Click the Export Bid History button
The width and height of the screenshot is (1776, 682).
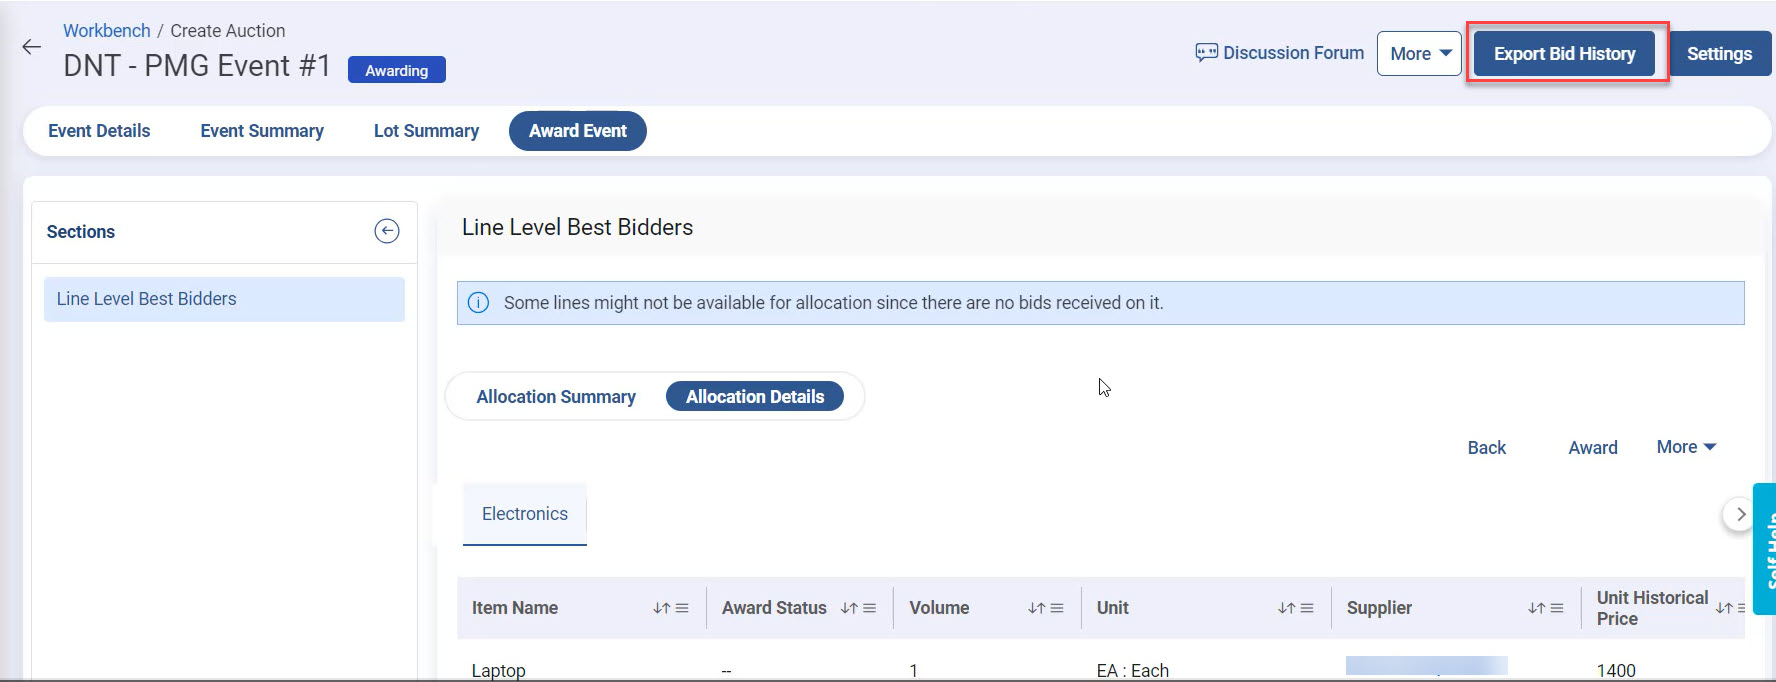[x=1565, y=54]
